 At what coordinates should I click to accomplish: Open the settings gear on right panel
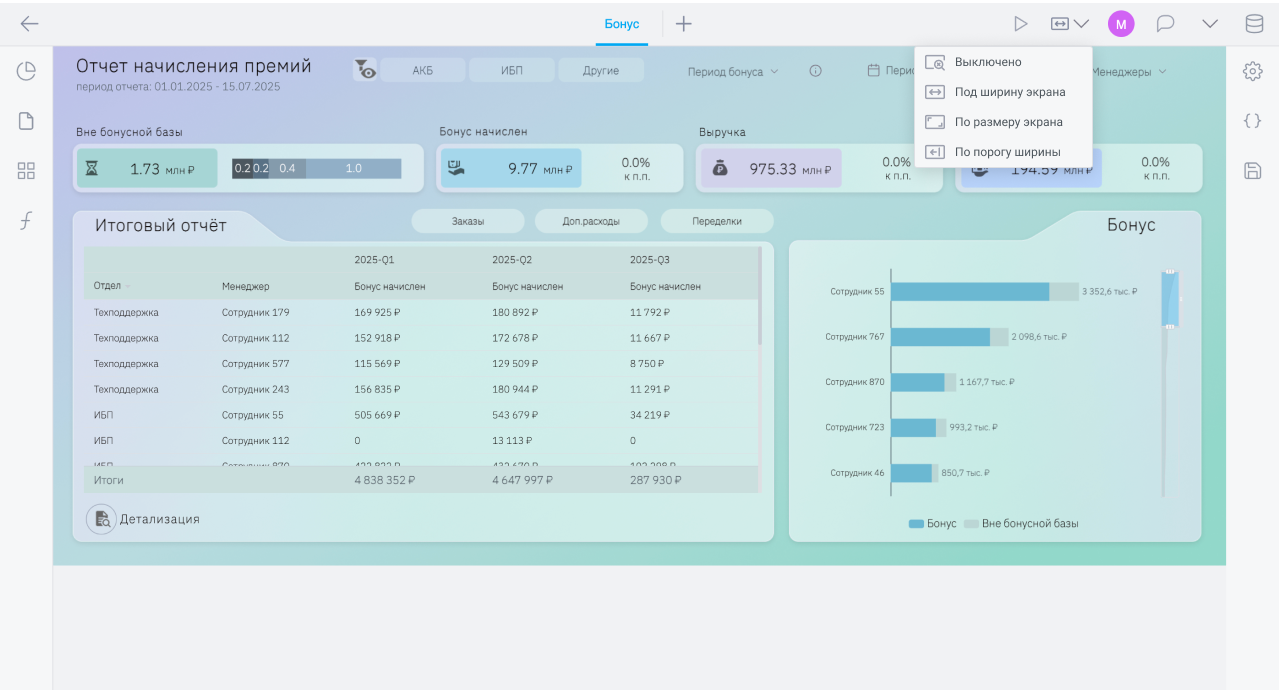pos(1252,71)
